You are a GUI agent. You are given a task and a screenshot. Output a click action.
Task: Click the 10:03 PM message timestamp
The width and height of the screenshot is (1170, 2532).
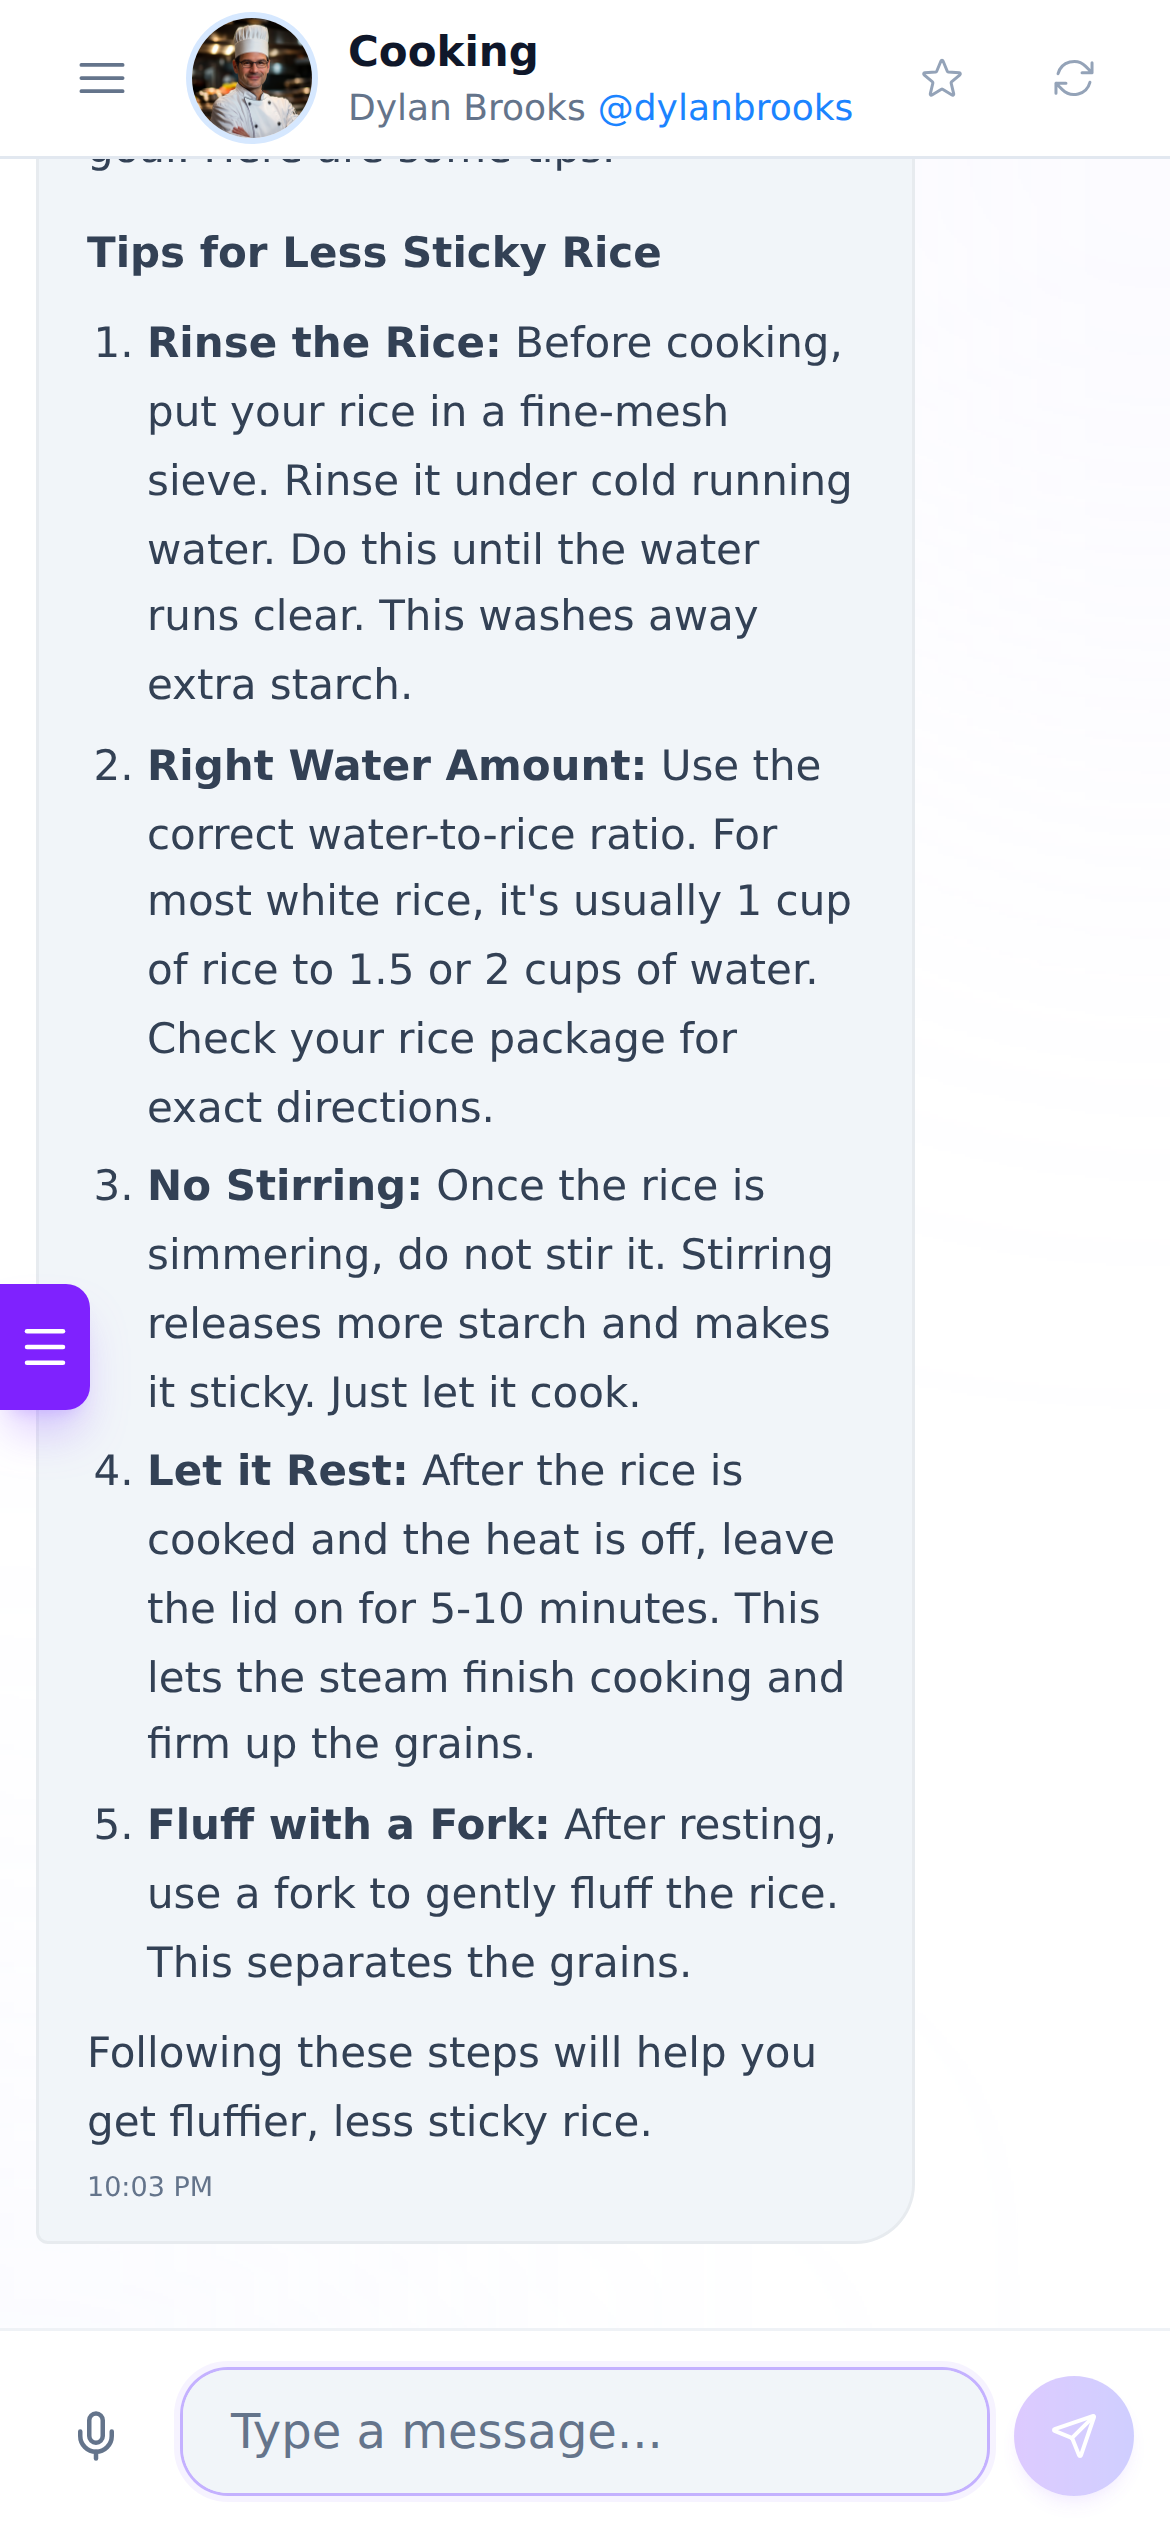point(150,2187)
